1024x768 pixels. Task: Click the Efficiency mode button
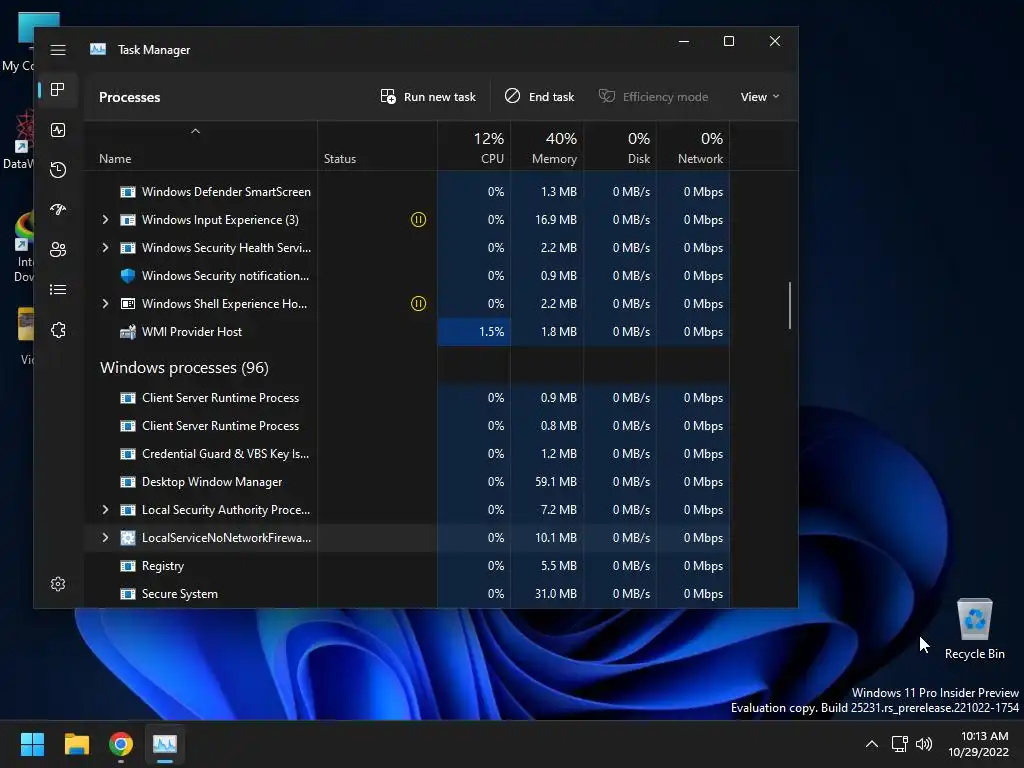653,97
